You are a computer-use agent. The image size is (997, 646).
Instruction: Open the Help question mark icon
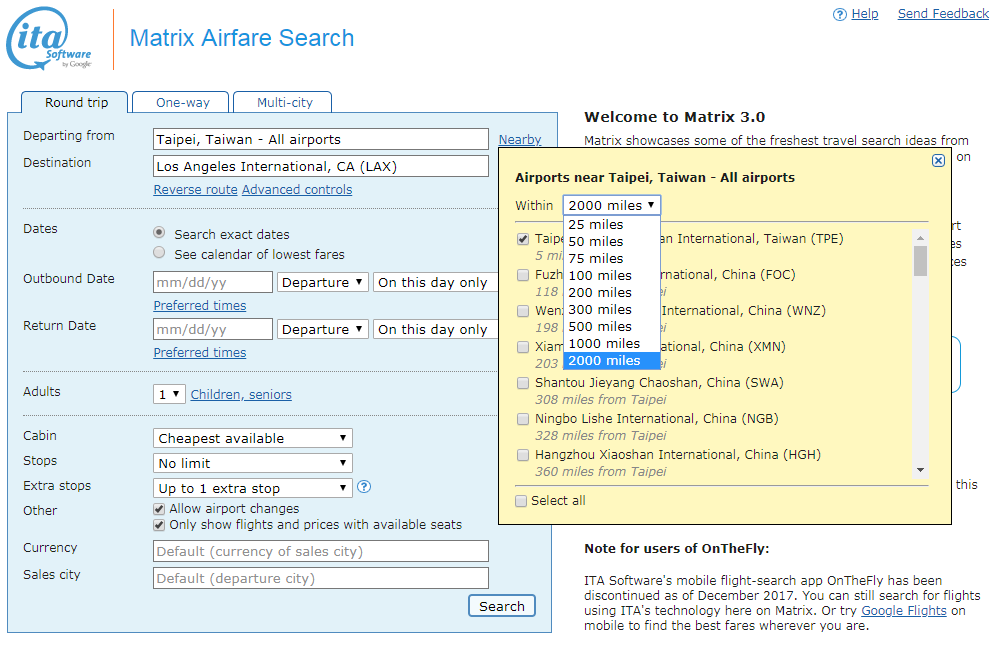pos(839,14)
